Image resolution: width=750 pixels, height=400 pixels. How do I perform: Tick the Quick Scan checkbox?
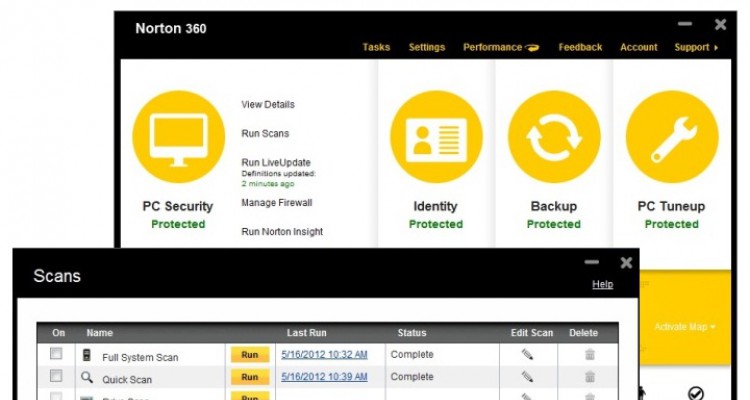pos(57,377)
